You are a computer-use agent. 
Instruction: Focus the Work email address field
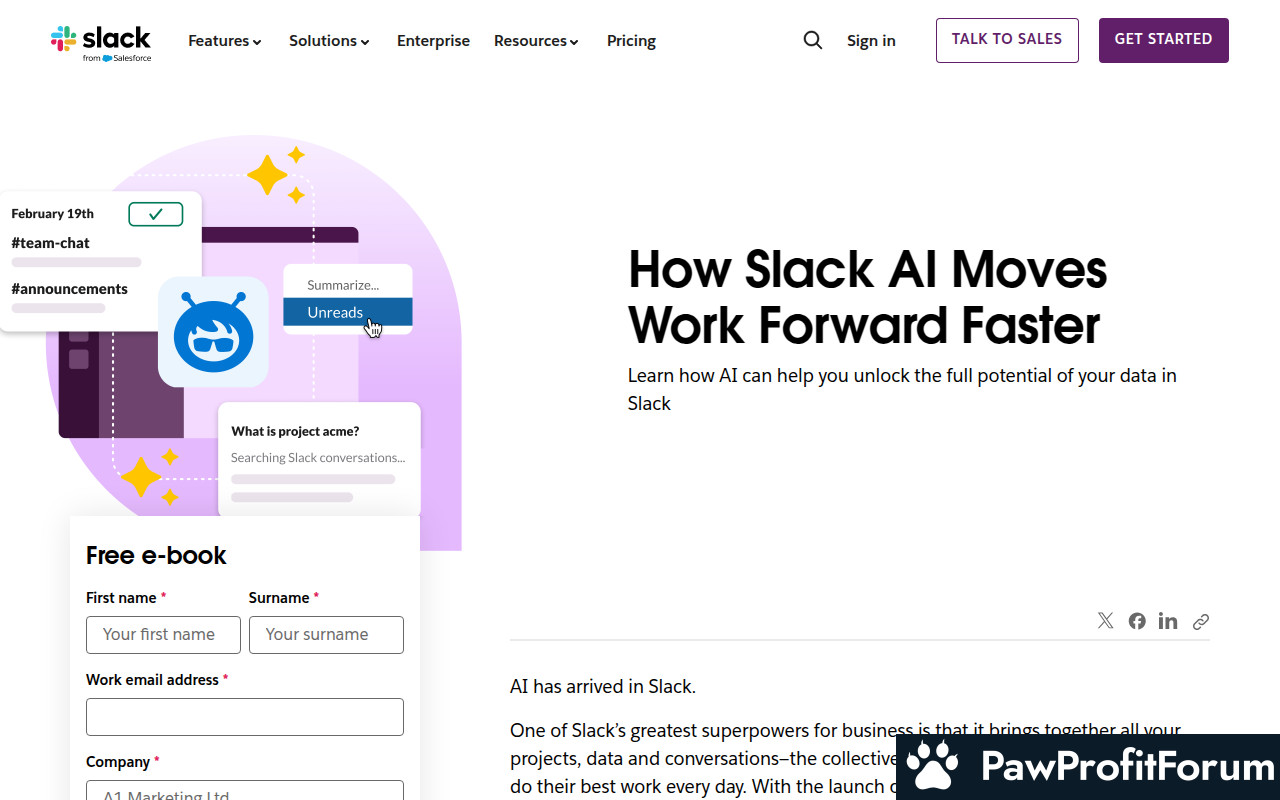point(245,717)
